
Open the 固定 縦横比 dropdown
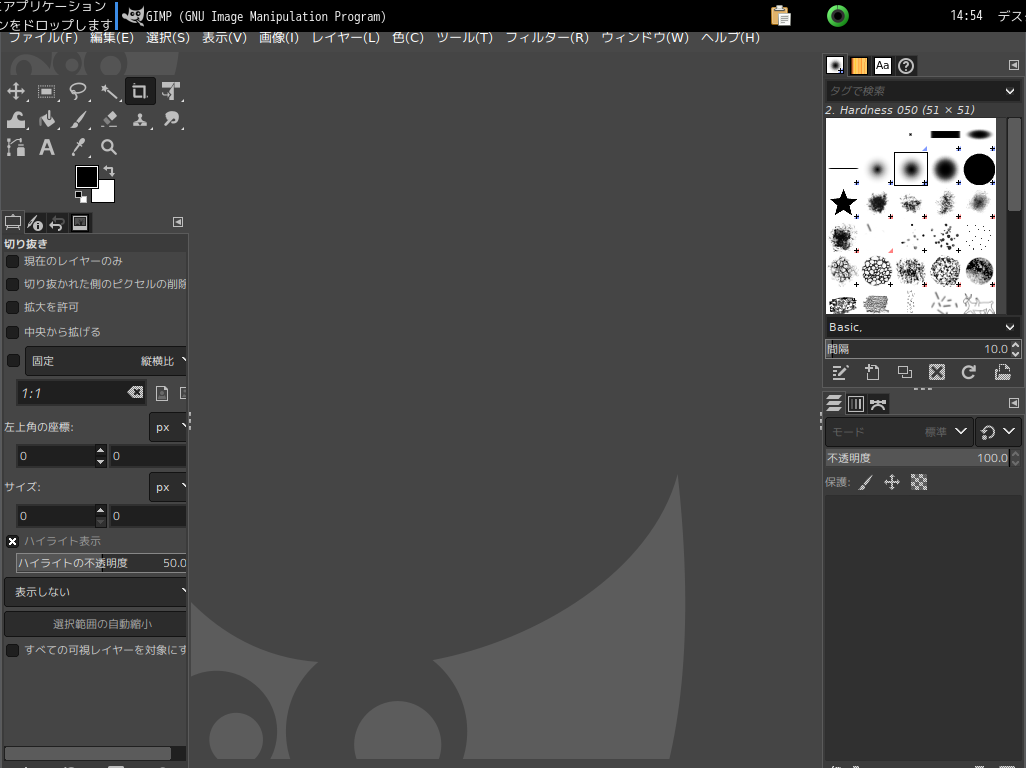[x=106, y=361]
